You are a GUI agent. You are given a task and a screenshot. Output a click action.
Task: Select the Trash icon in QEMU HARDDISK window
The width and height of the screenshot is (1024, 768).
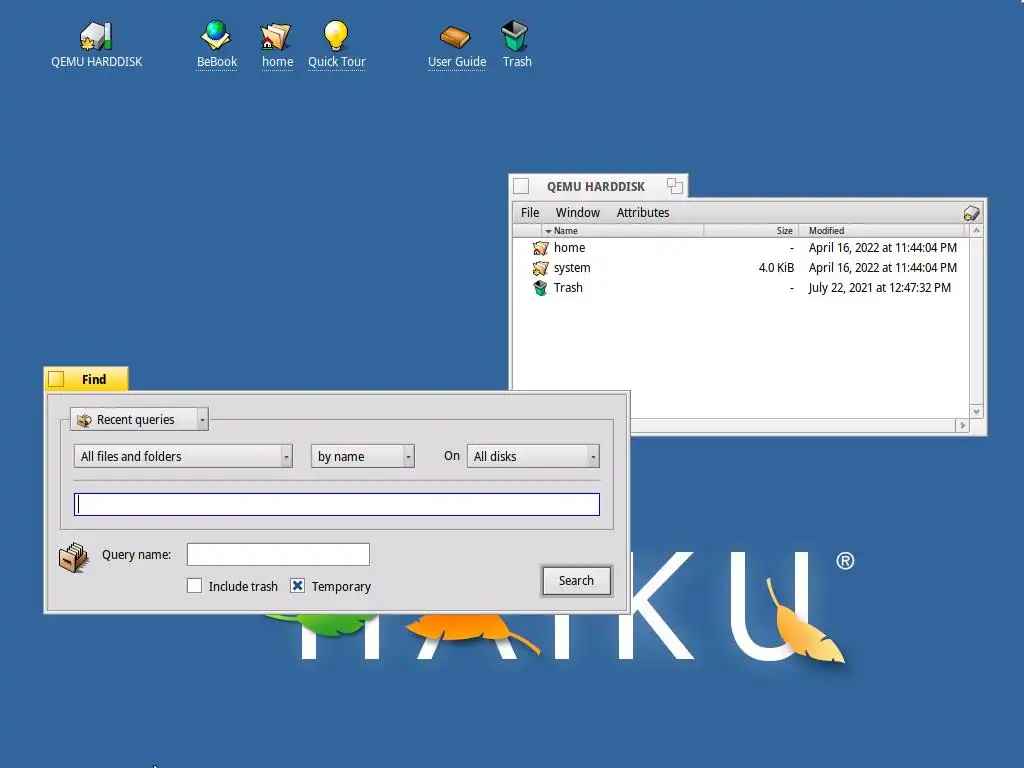pos(541,288)
